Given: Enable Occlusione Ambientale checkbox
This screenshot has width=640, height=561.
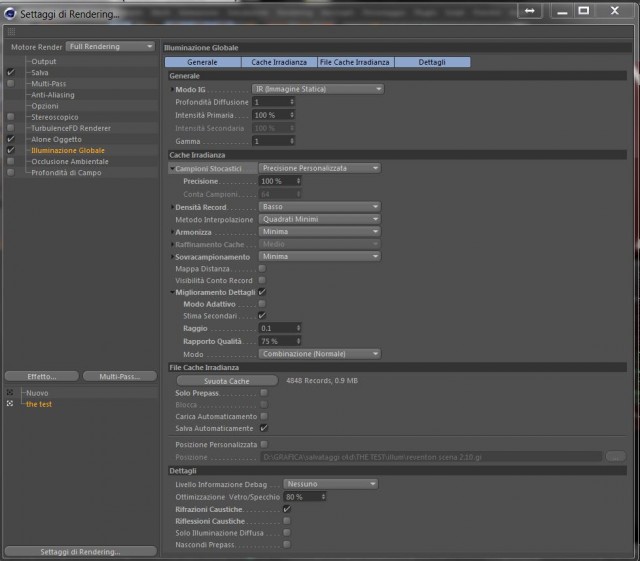Looking at the screenshot, I should [x=11, y=161].
